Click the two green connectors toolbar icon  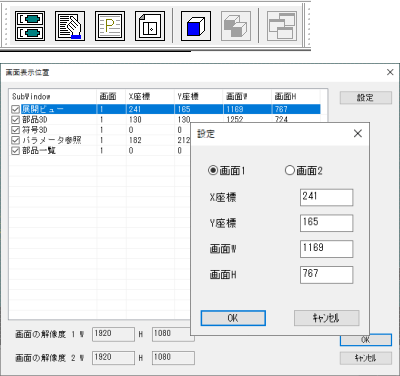[30, 26]
